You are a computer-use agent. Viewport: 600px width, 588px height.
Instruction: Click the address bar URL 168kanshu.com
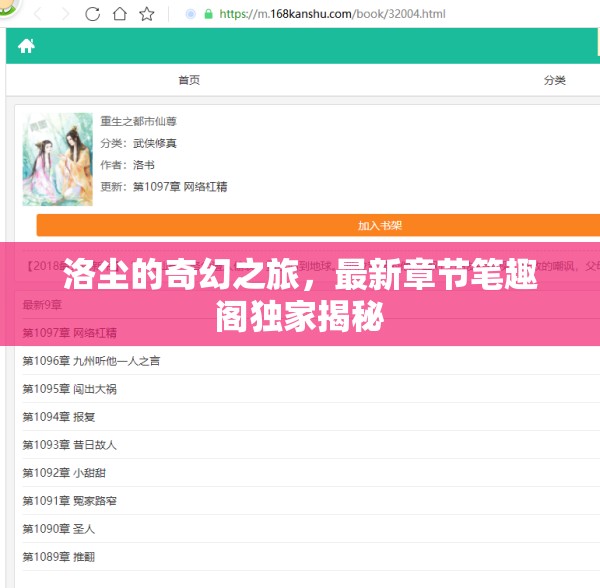(x=332, y=14)
